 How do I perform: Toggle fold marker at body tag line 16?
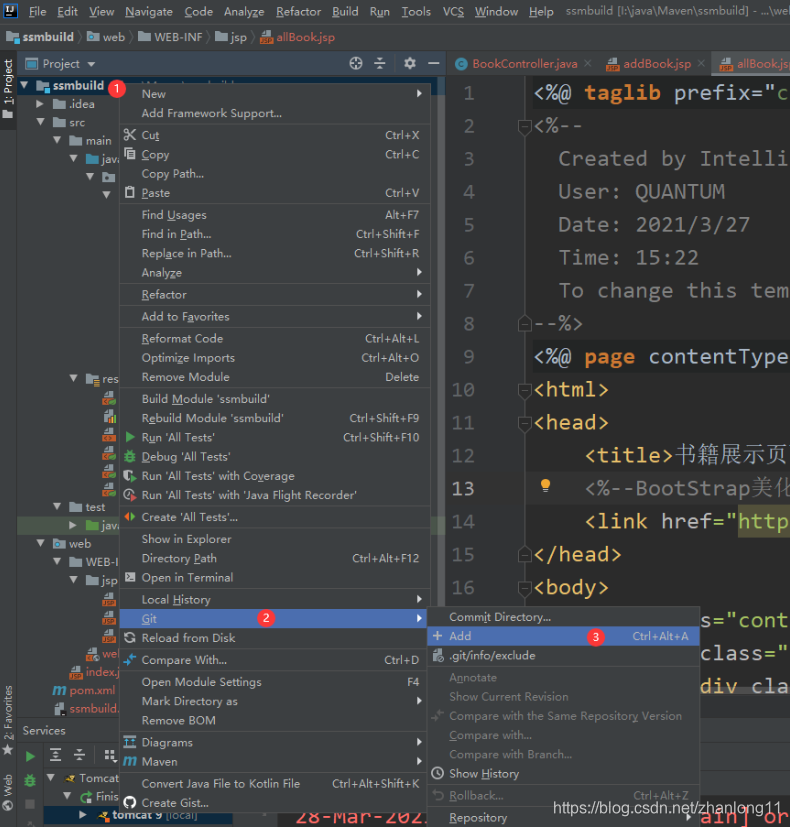(524, 588)
